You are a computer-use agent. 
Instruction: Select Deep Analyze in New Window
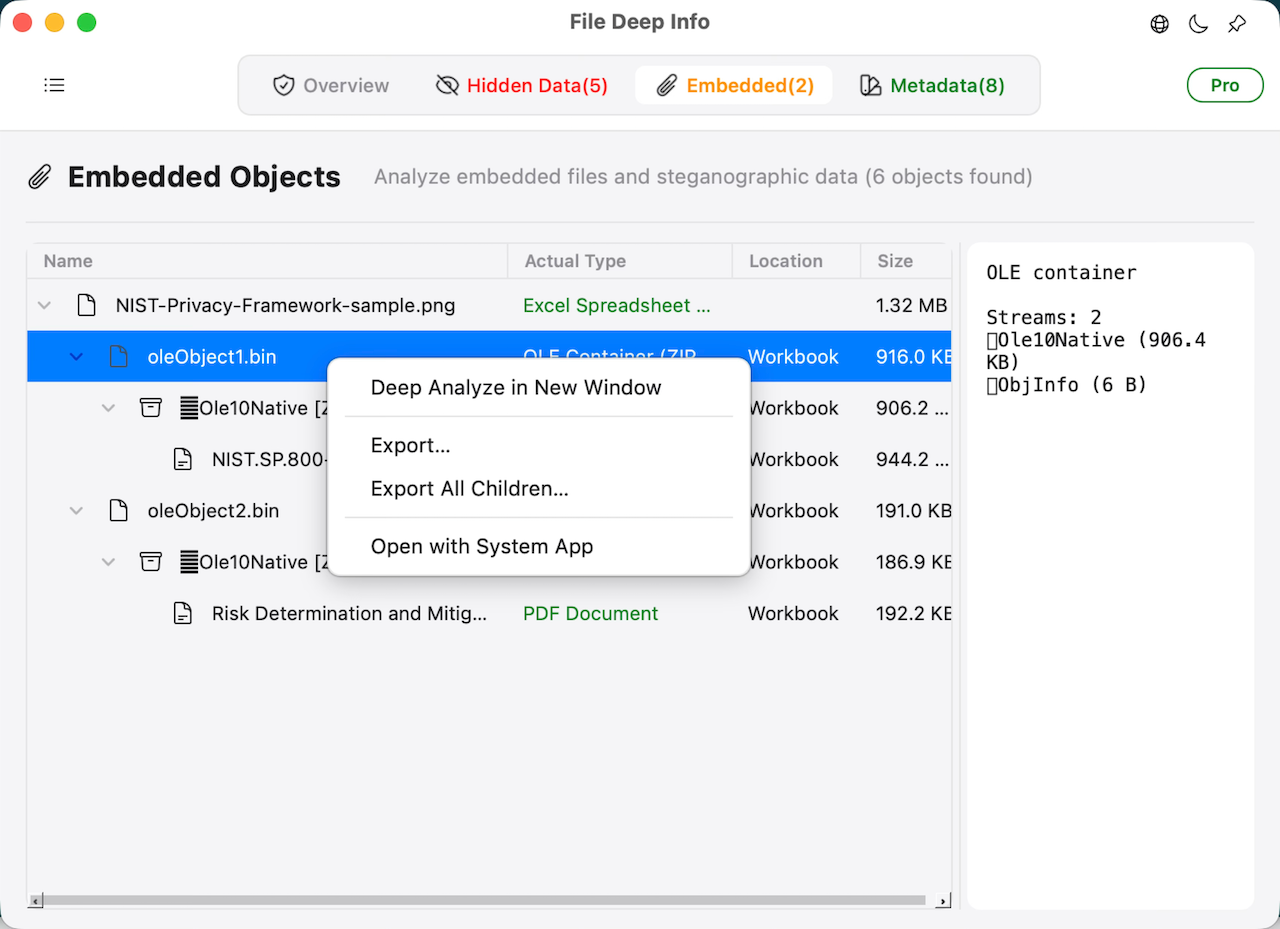tap(515, 387)
